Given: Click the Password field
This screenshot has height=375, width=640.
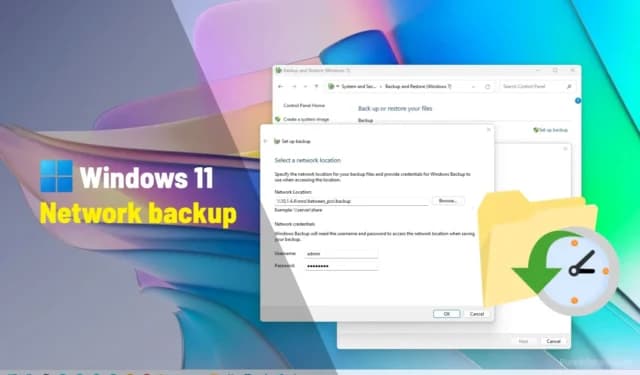Looking at the screenshot, I should coord(341,266).
